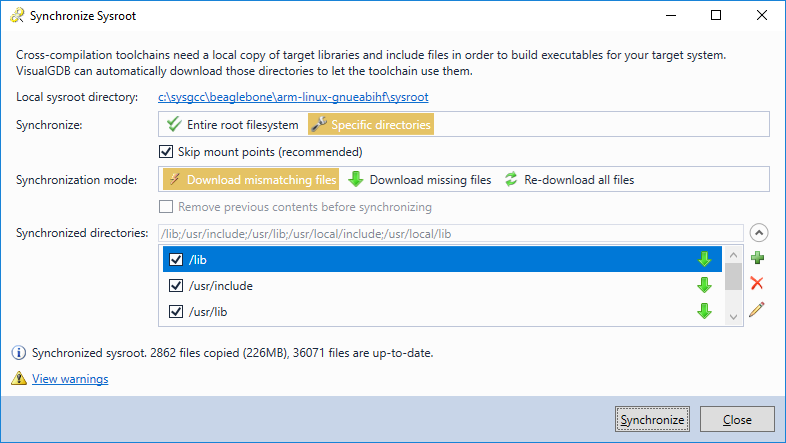This screenshot has width=786, height=443.
Task: Toggle Skip mount points checkbox
Action: click(166, 152)
